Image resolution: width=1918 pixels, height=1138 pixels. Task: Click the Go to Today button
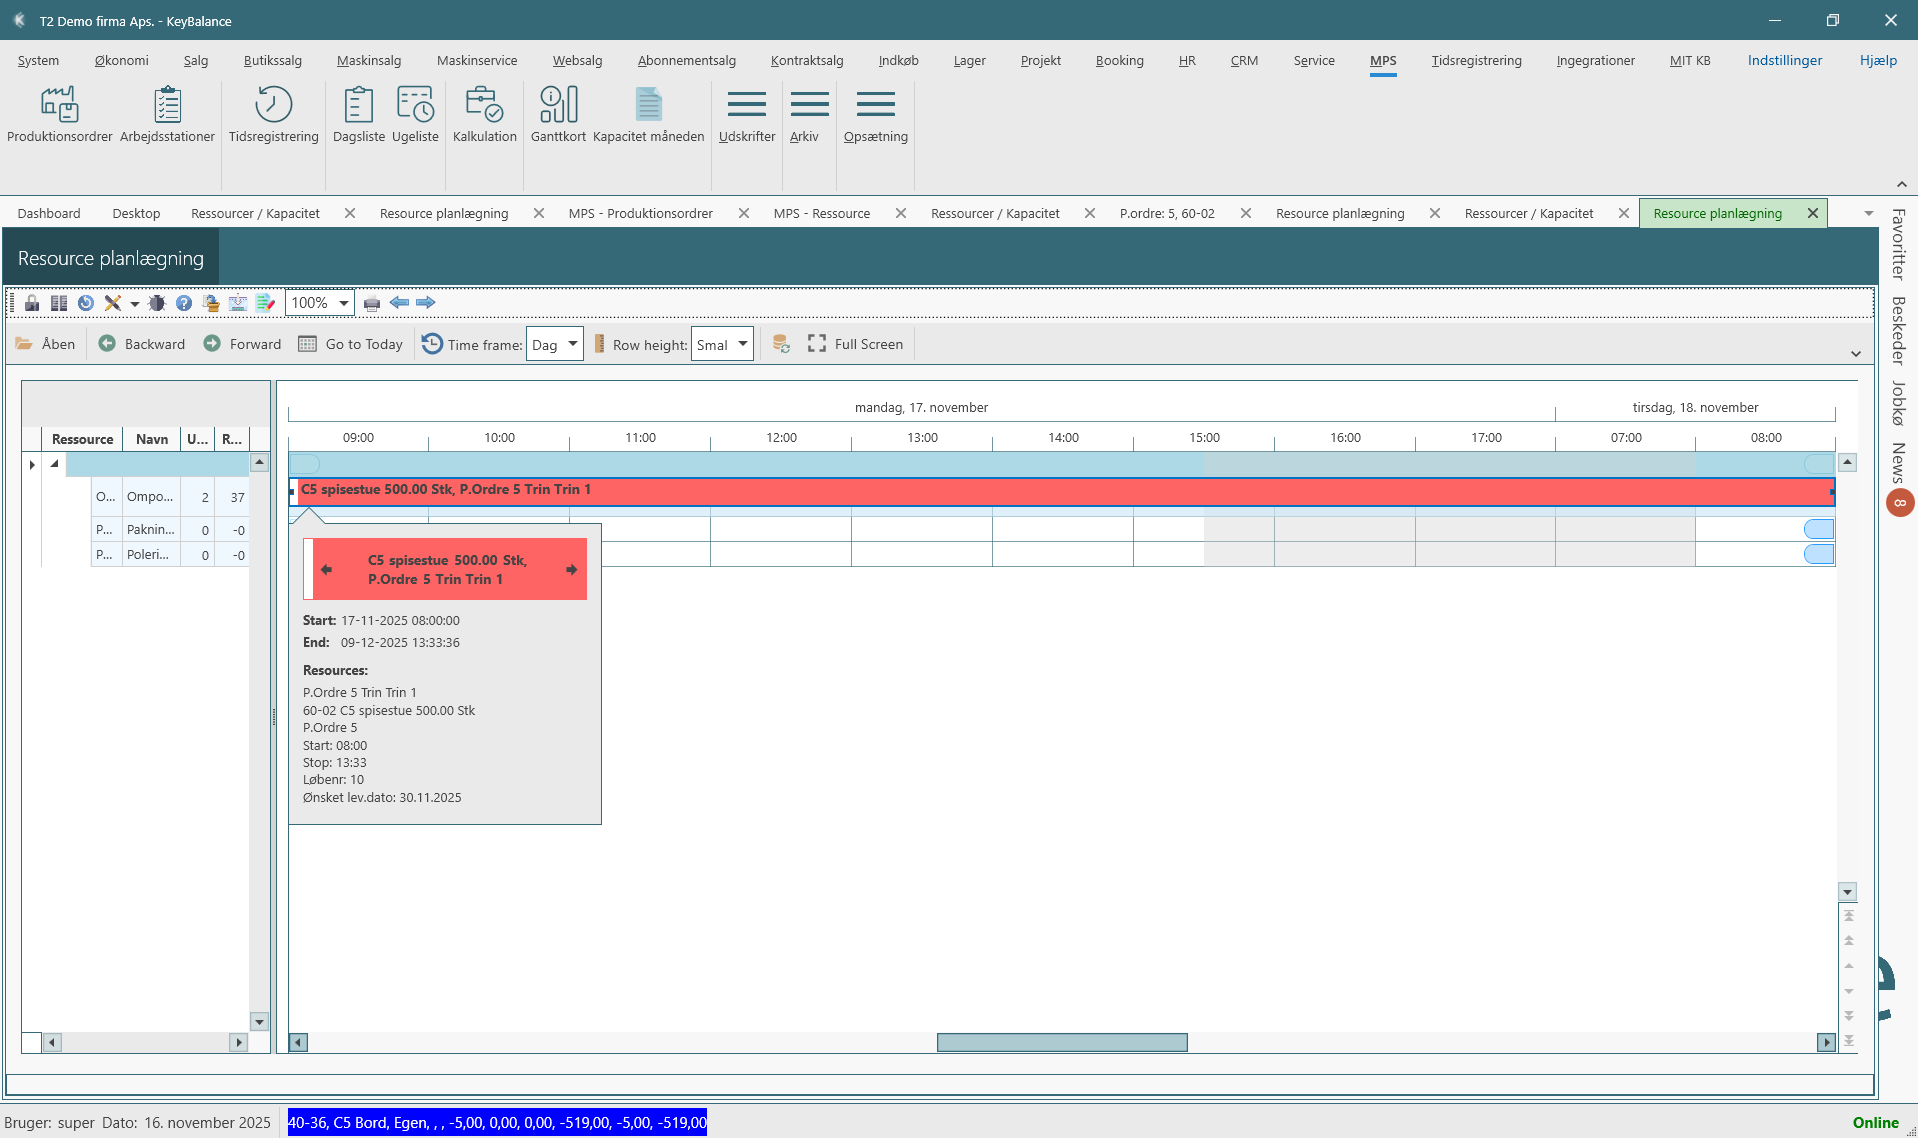351,344
